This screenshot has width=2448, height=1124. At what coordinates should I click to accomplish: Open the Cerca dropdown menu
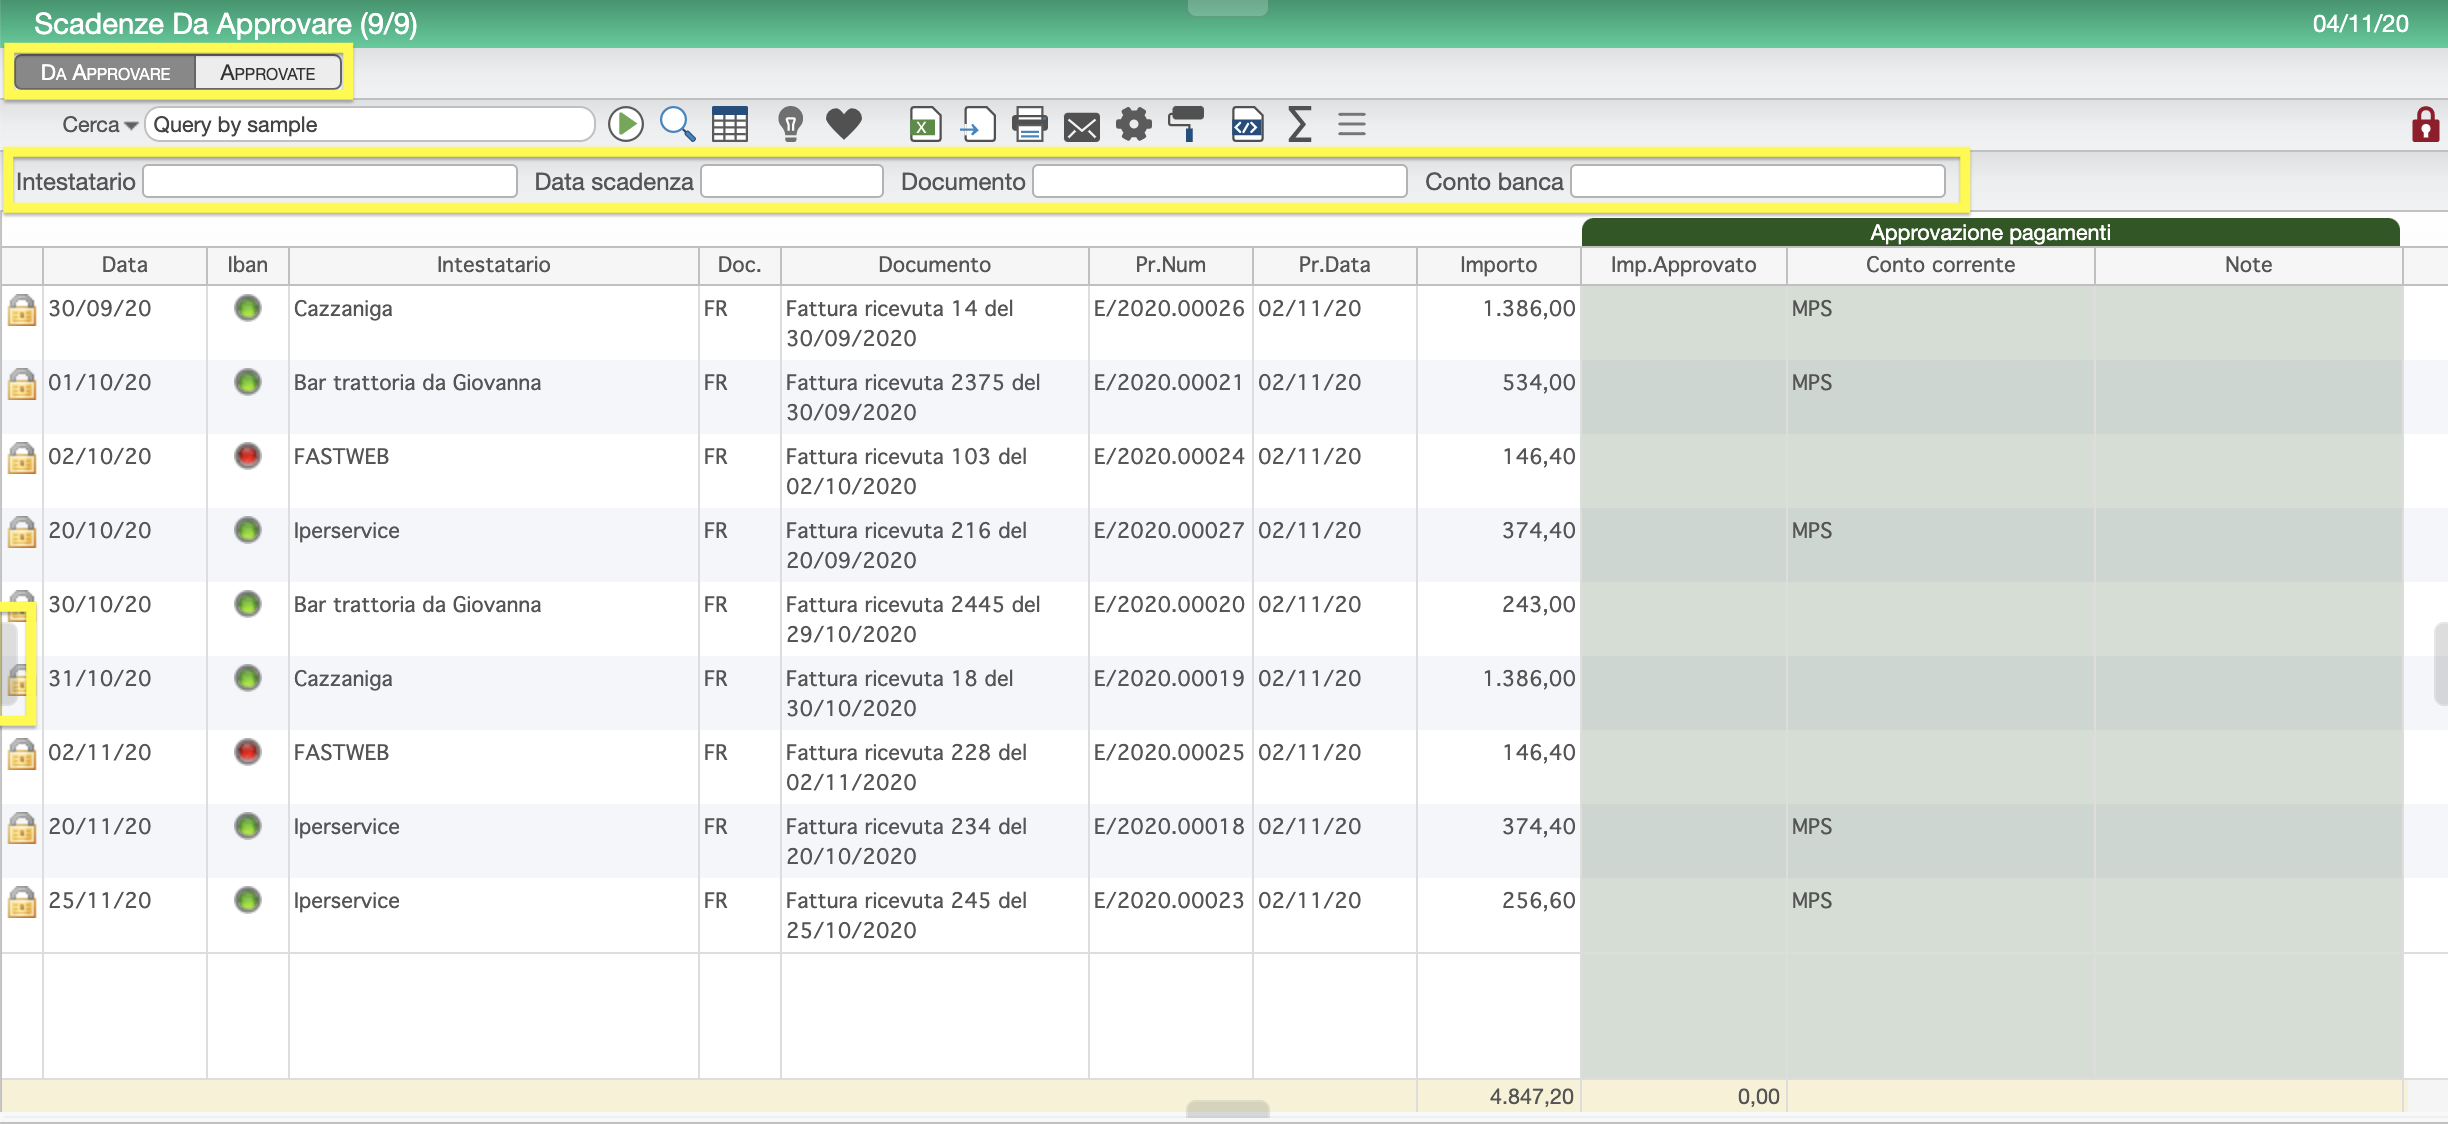point(100,125)
